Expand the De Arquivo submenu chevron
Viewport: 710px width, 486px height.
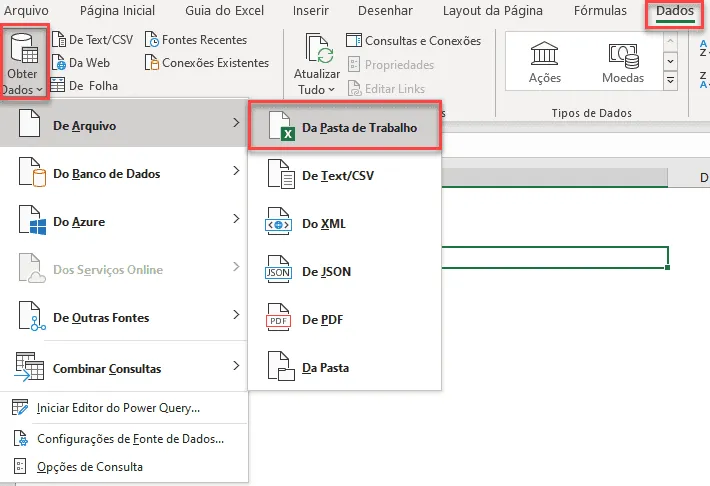pyautogui.click(x=236, y=123)
